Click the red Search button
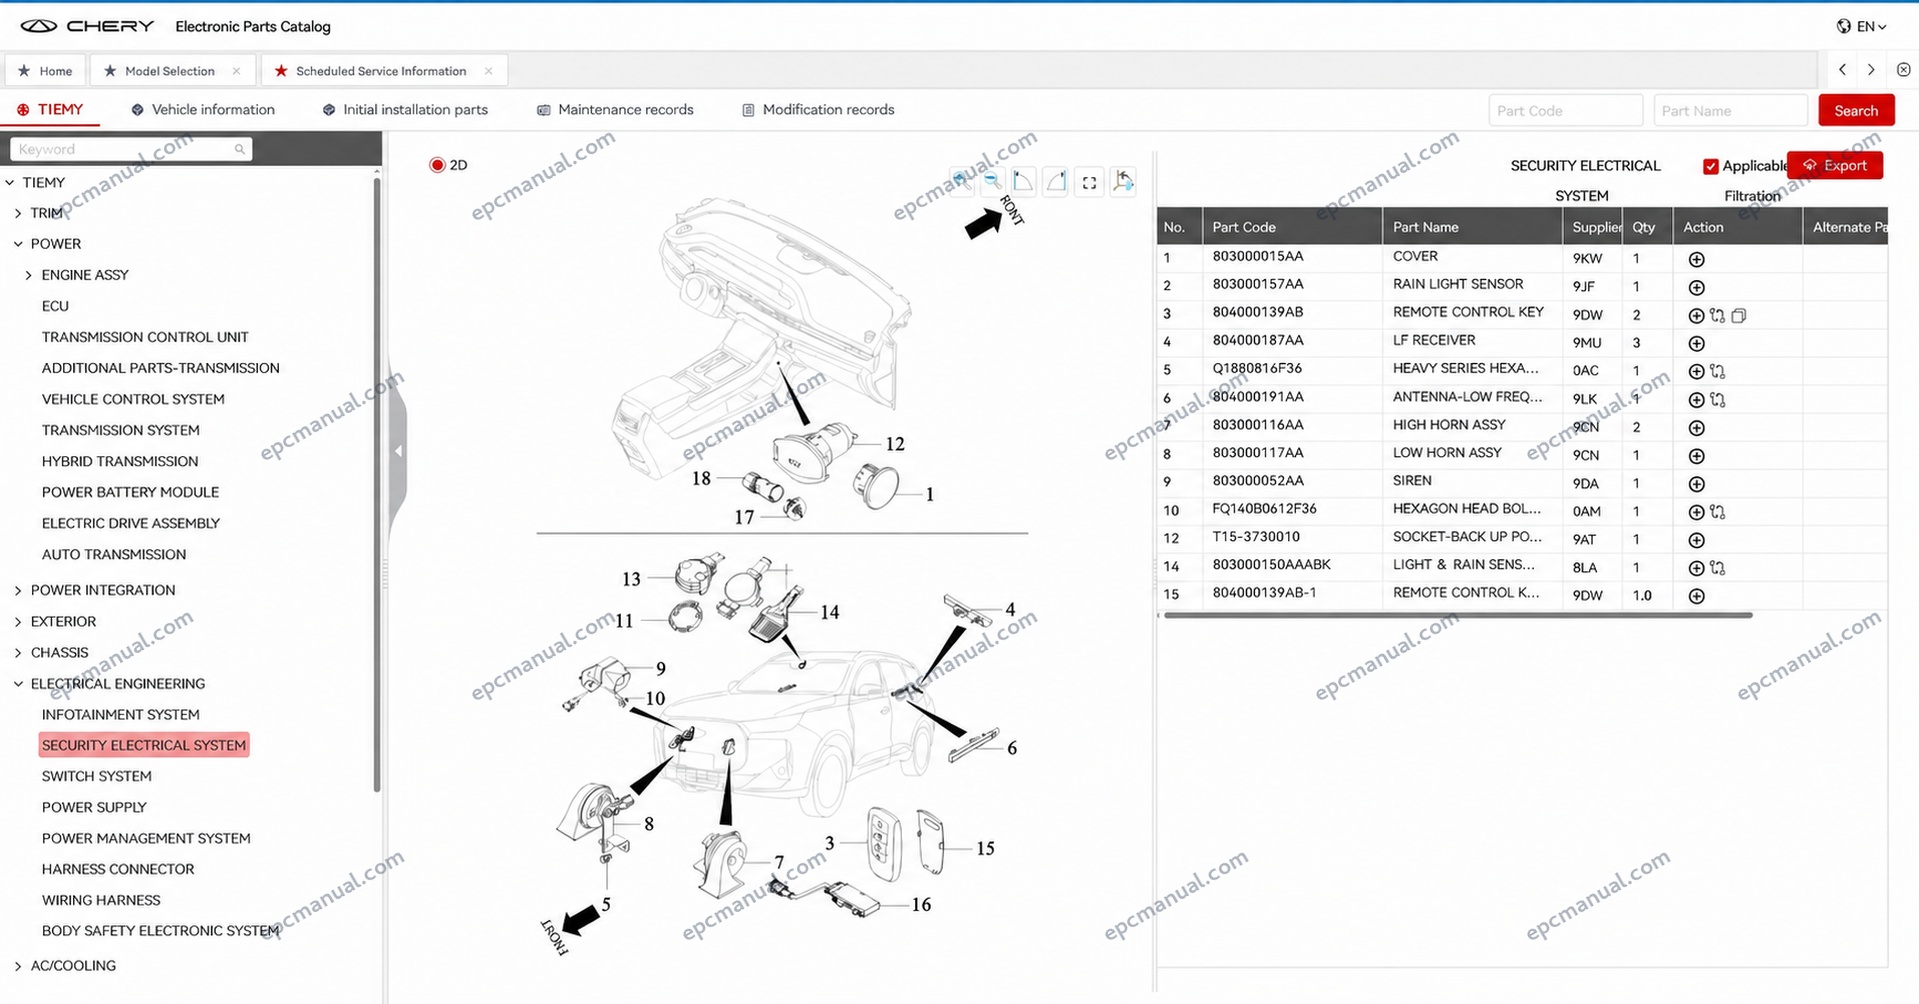Image resolution: width=1919 pixels, height=1004 pixels. [x=1856, y=111]
